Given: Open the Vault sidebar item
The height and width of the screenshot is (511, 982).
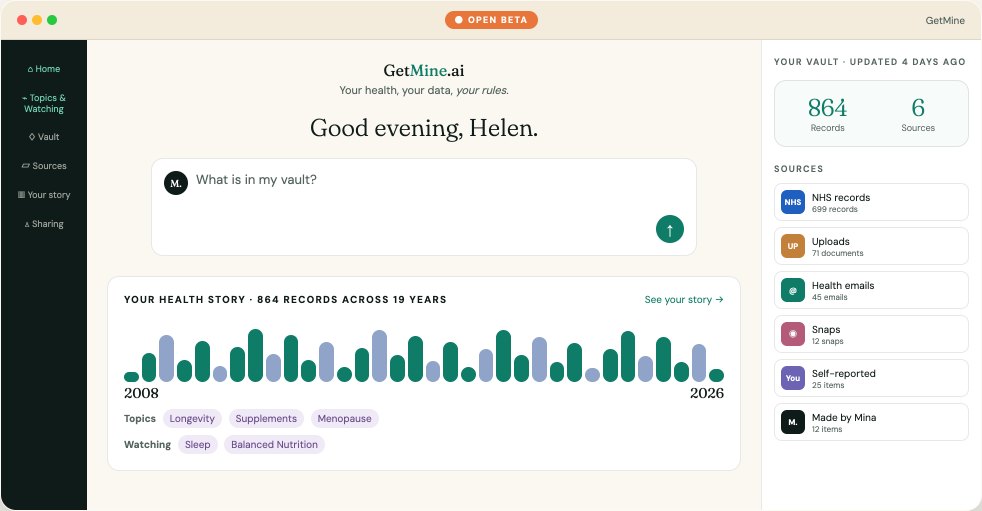Looking at the screenshot, I should (x=44, y=137).
